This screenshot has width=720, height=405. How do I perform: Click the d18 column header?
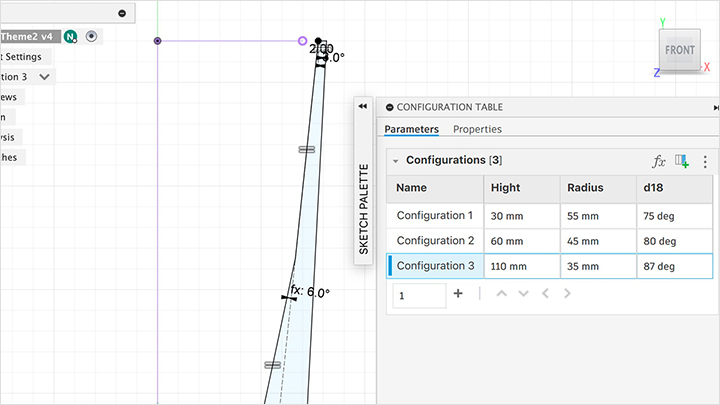674,188
